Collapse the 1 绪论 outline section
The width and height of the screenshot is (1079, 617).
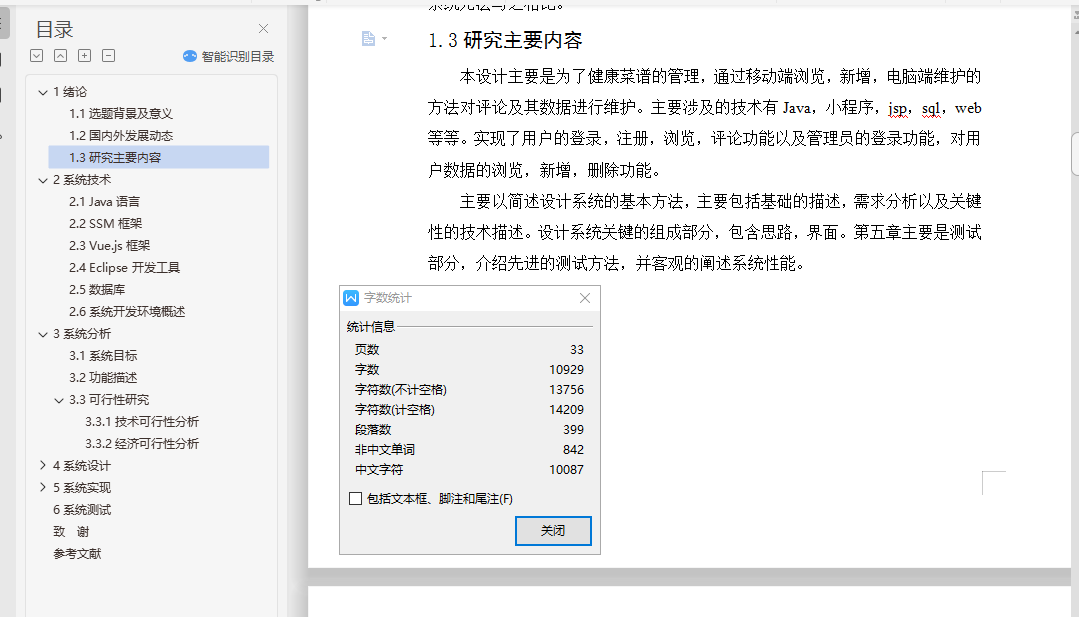[x=43, y=91]
